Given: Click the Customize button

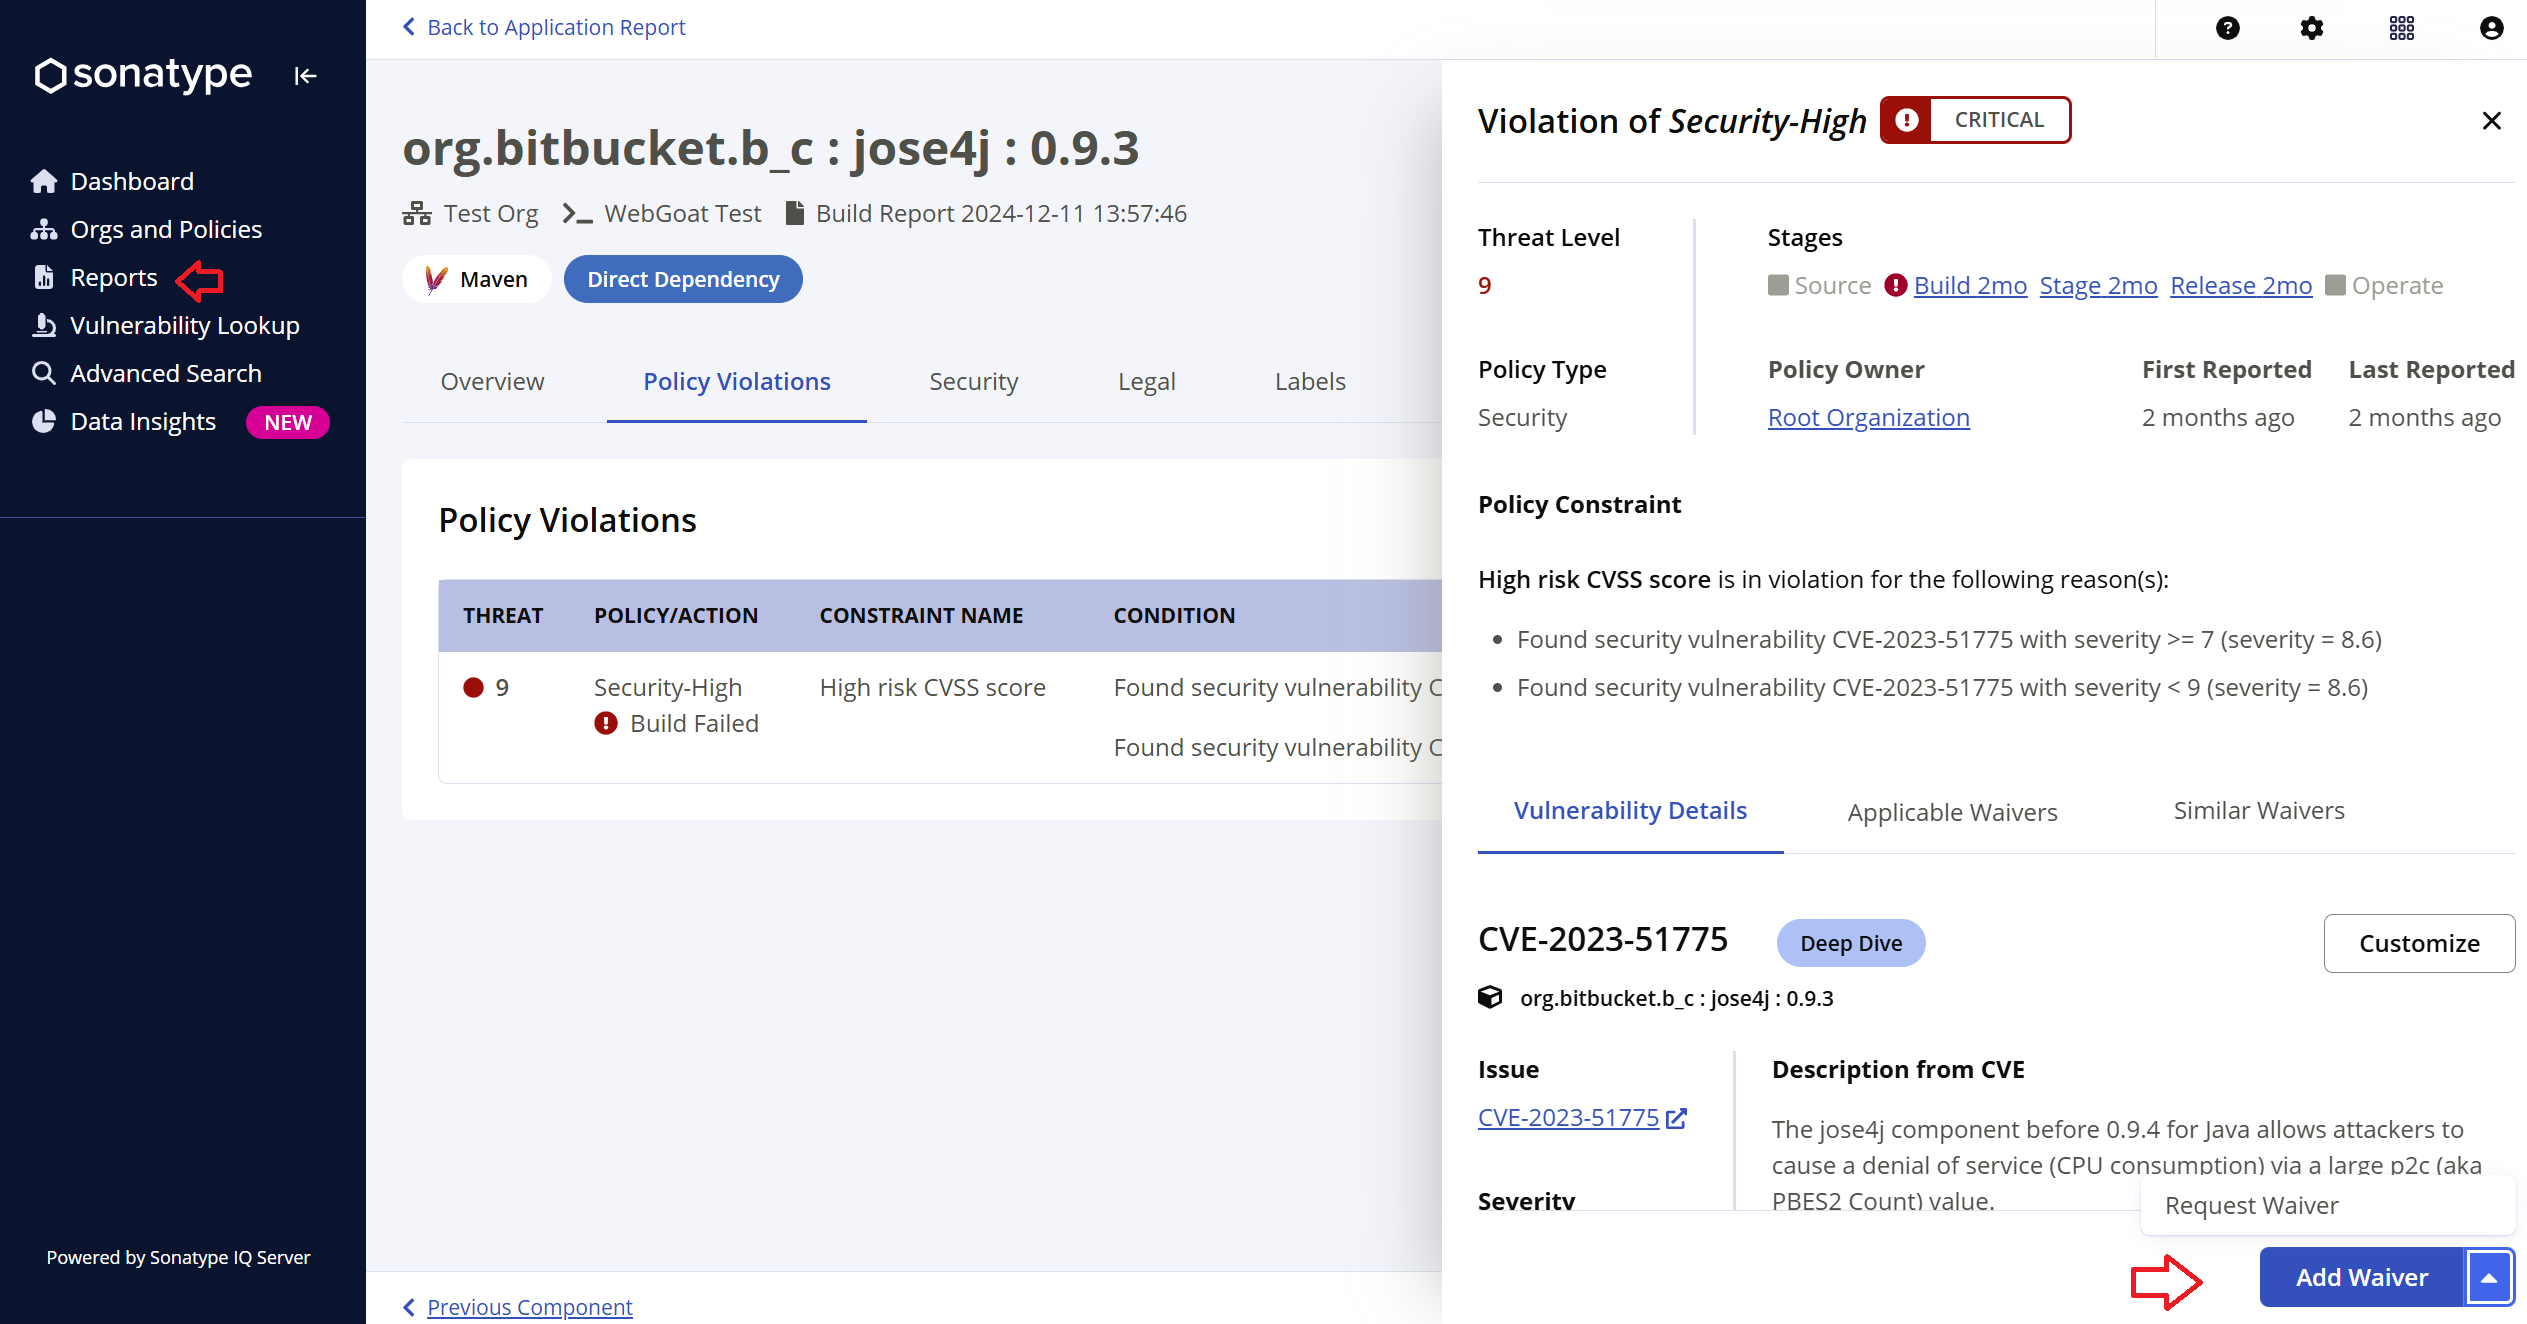Looking at the screenshot, I should point(2419,943).
